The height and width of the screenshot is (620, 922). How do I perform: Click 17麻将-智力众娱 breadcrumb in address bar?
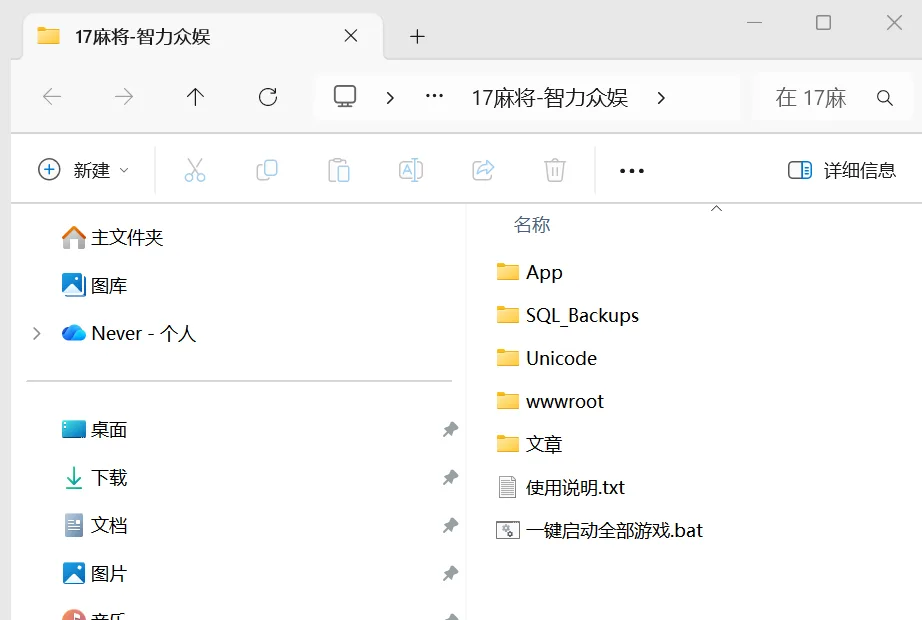pyautogui.click(x=550, y=98)
